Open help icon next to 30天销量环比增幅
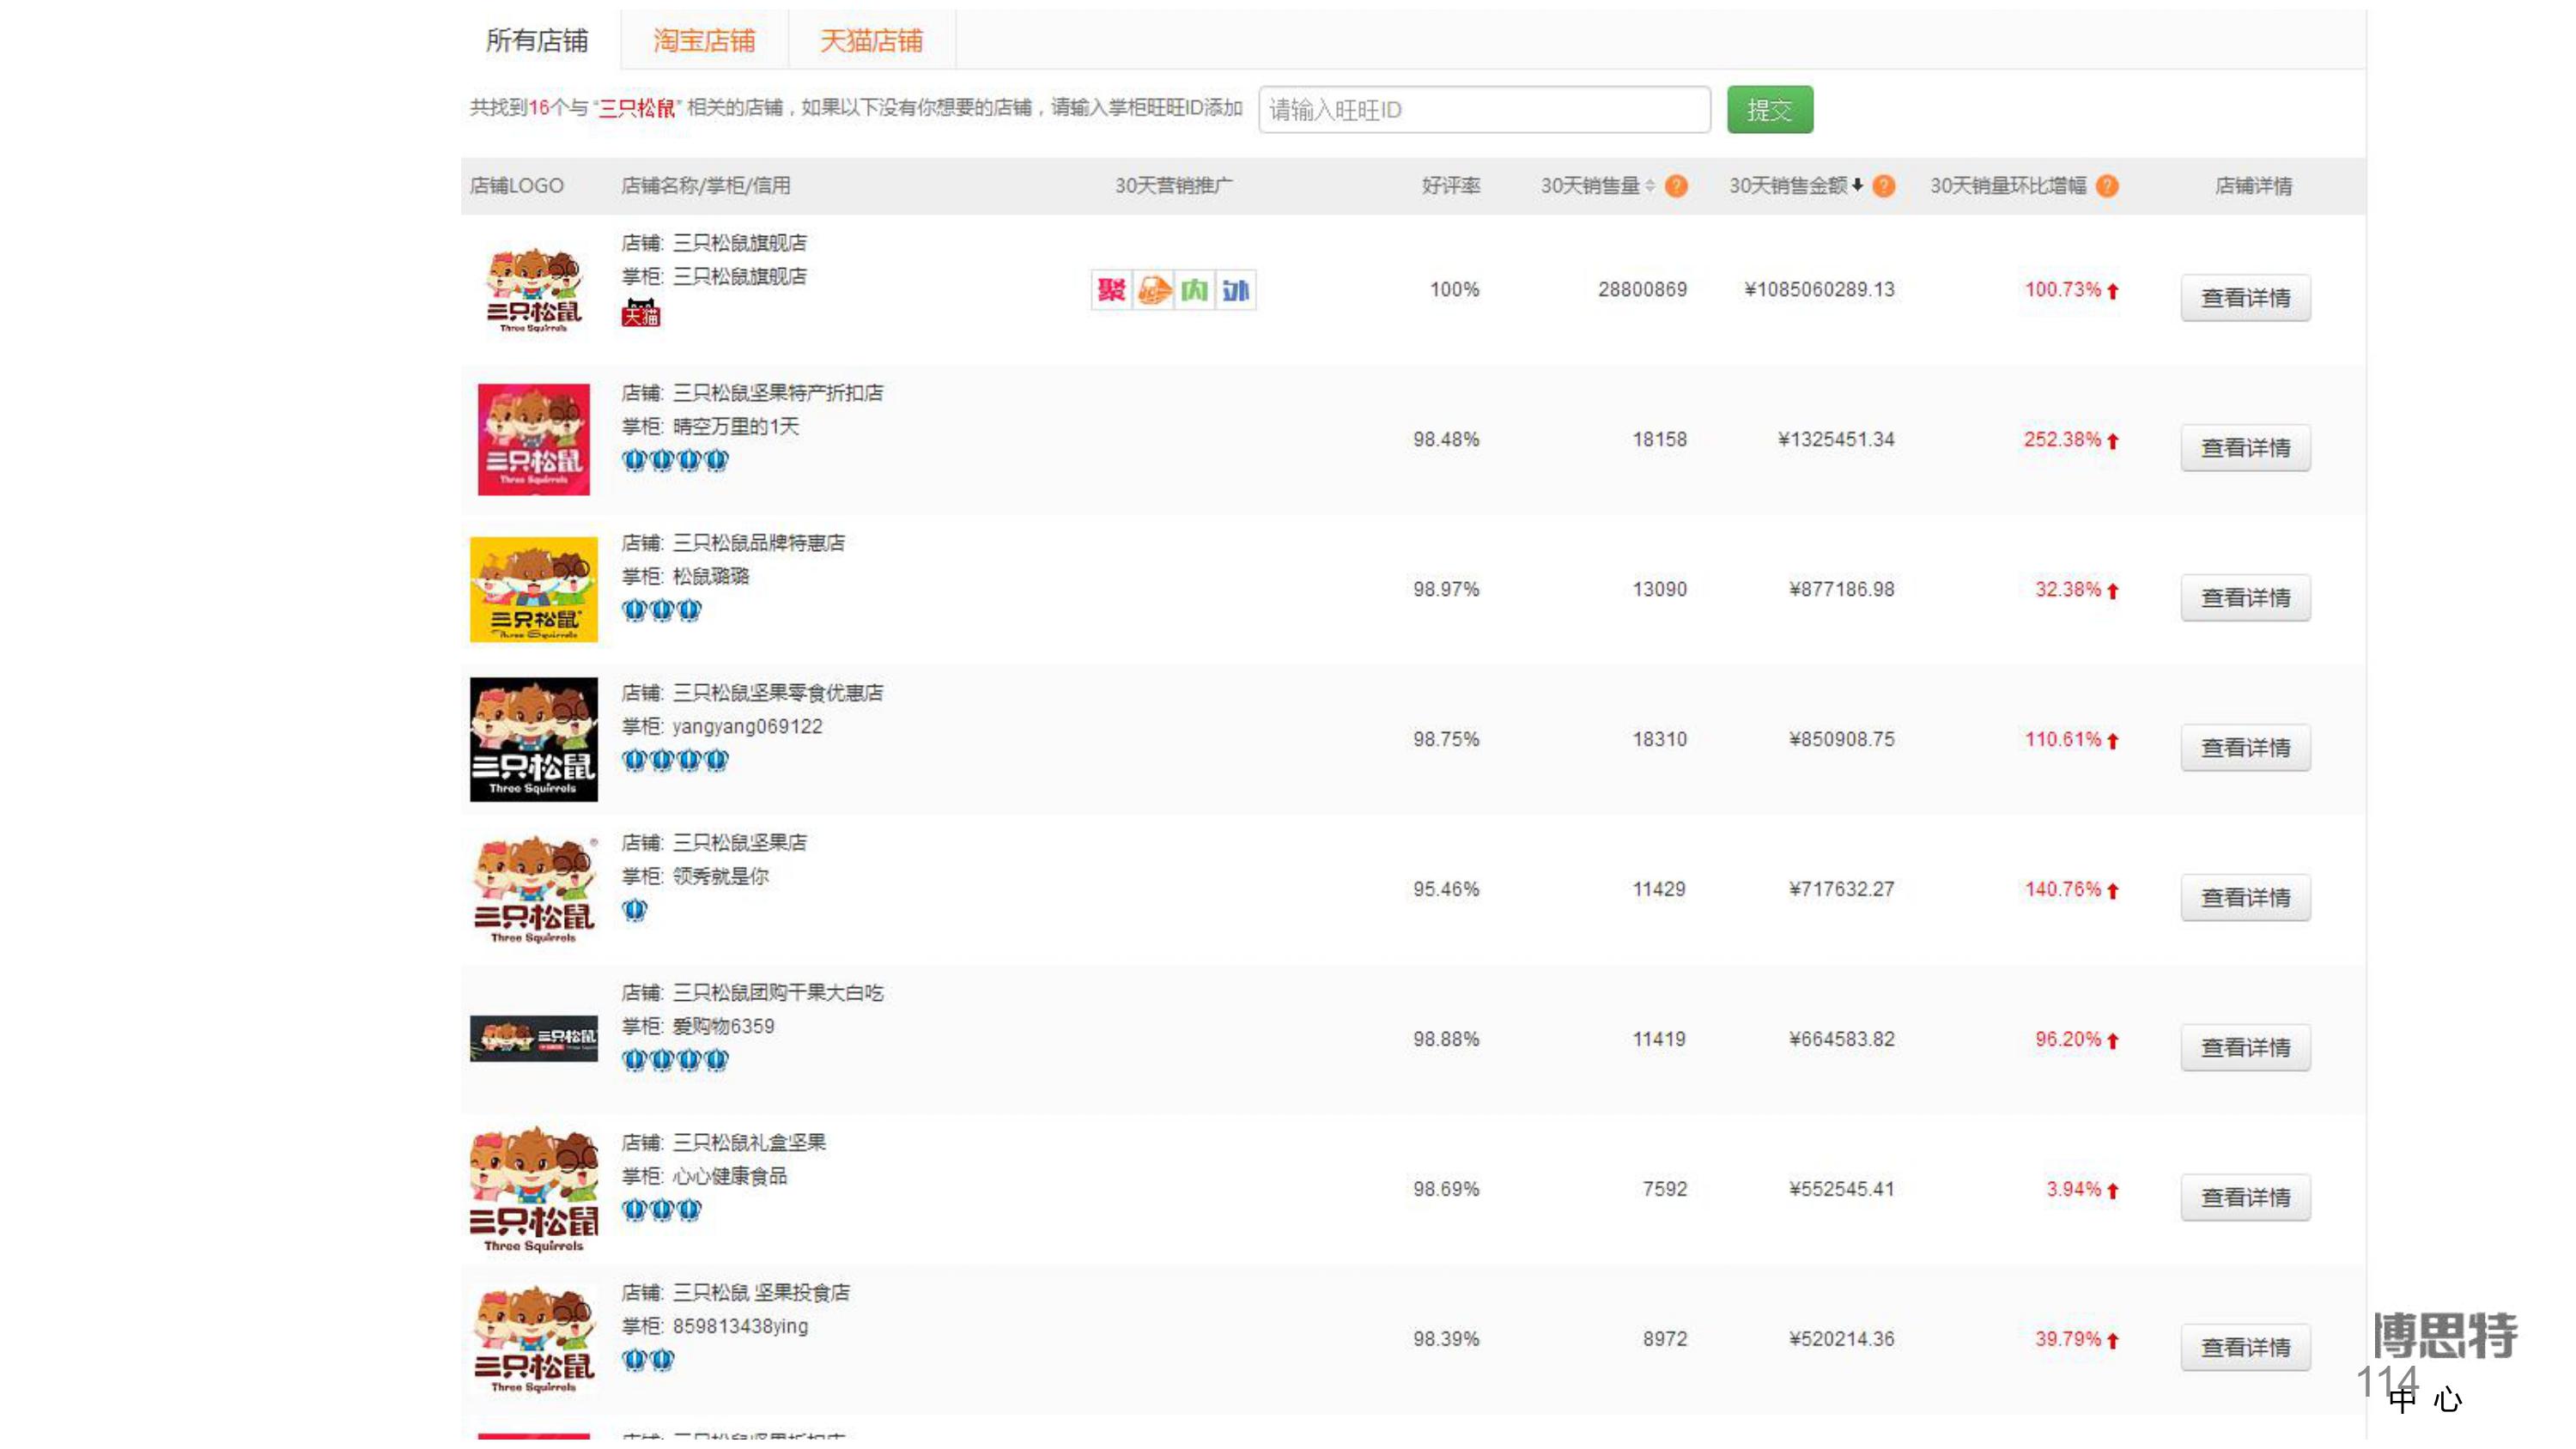Screen dimensions: 2576x1449 2107,186
